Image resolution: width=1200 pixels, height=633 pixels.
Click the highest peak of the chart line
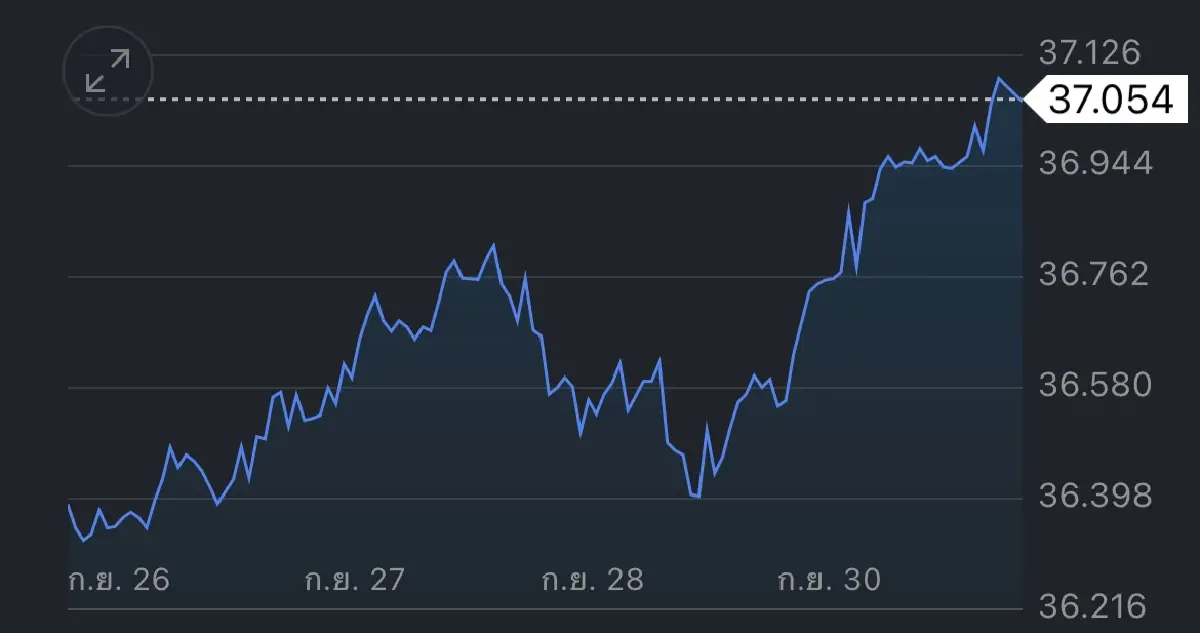click(x=998, y=78)
